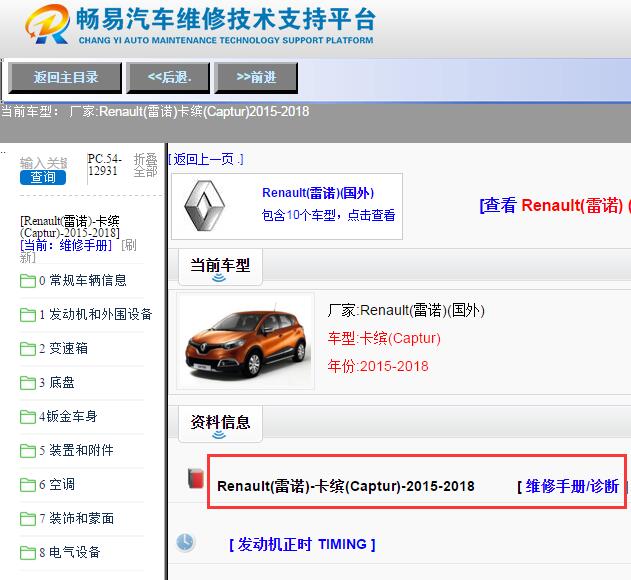This screenshot has width=631, height=580.
Task: Click 包含10个车型，点击查看 link
Action: (328, 215)
